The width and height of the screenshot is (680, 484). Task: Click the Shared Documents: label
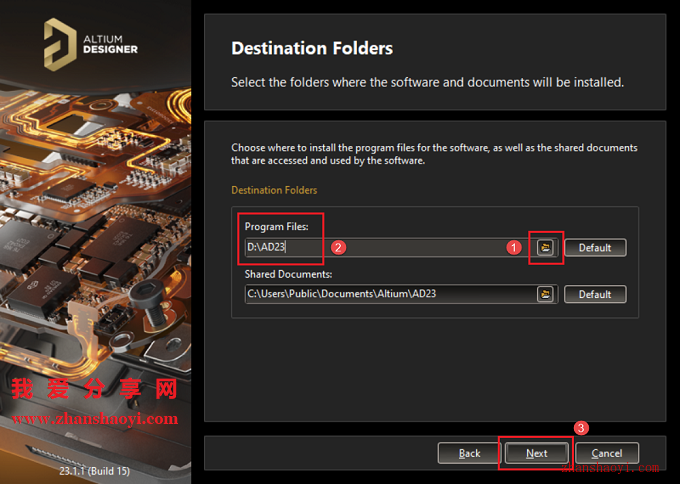pos(288,274)
